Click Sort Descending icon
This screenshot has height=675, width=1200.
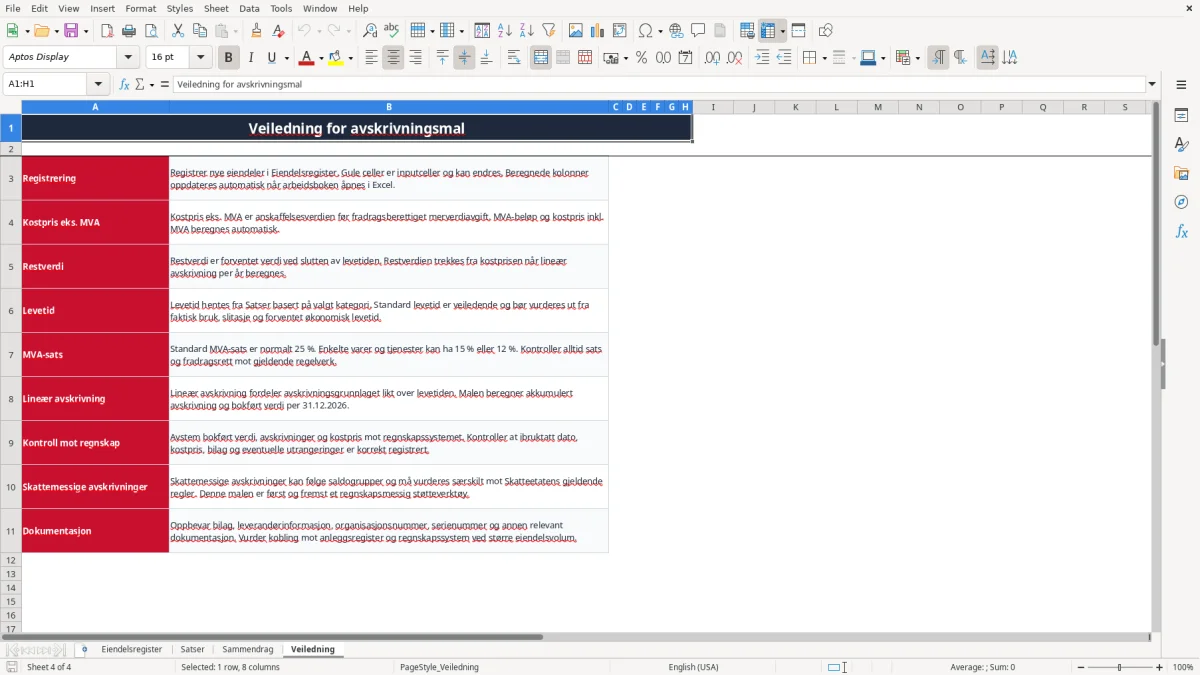click(526, 31)
